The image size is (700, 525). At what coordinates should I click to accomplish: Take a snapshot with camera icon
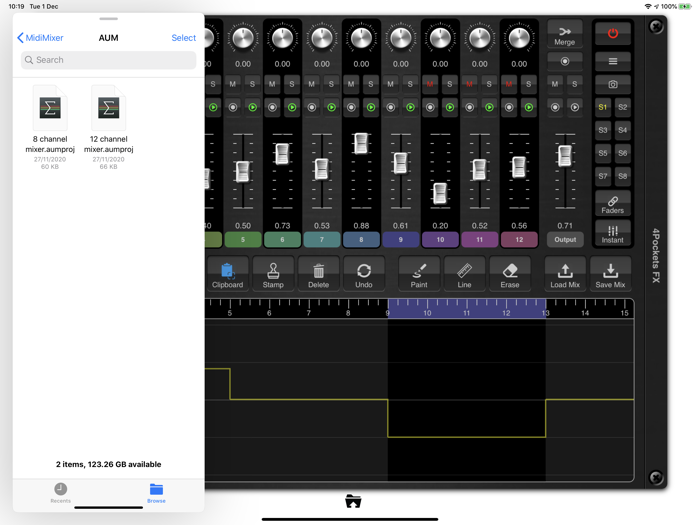click(x=612, y=84)
